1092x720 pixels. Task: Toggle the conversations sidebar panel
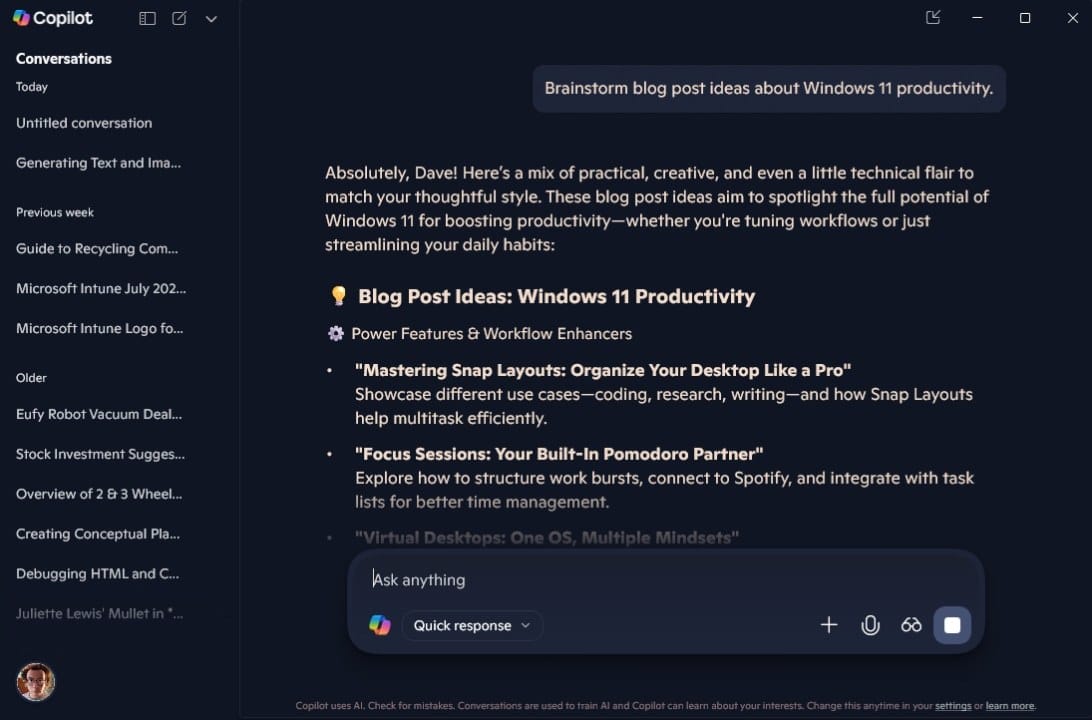147,18
